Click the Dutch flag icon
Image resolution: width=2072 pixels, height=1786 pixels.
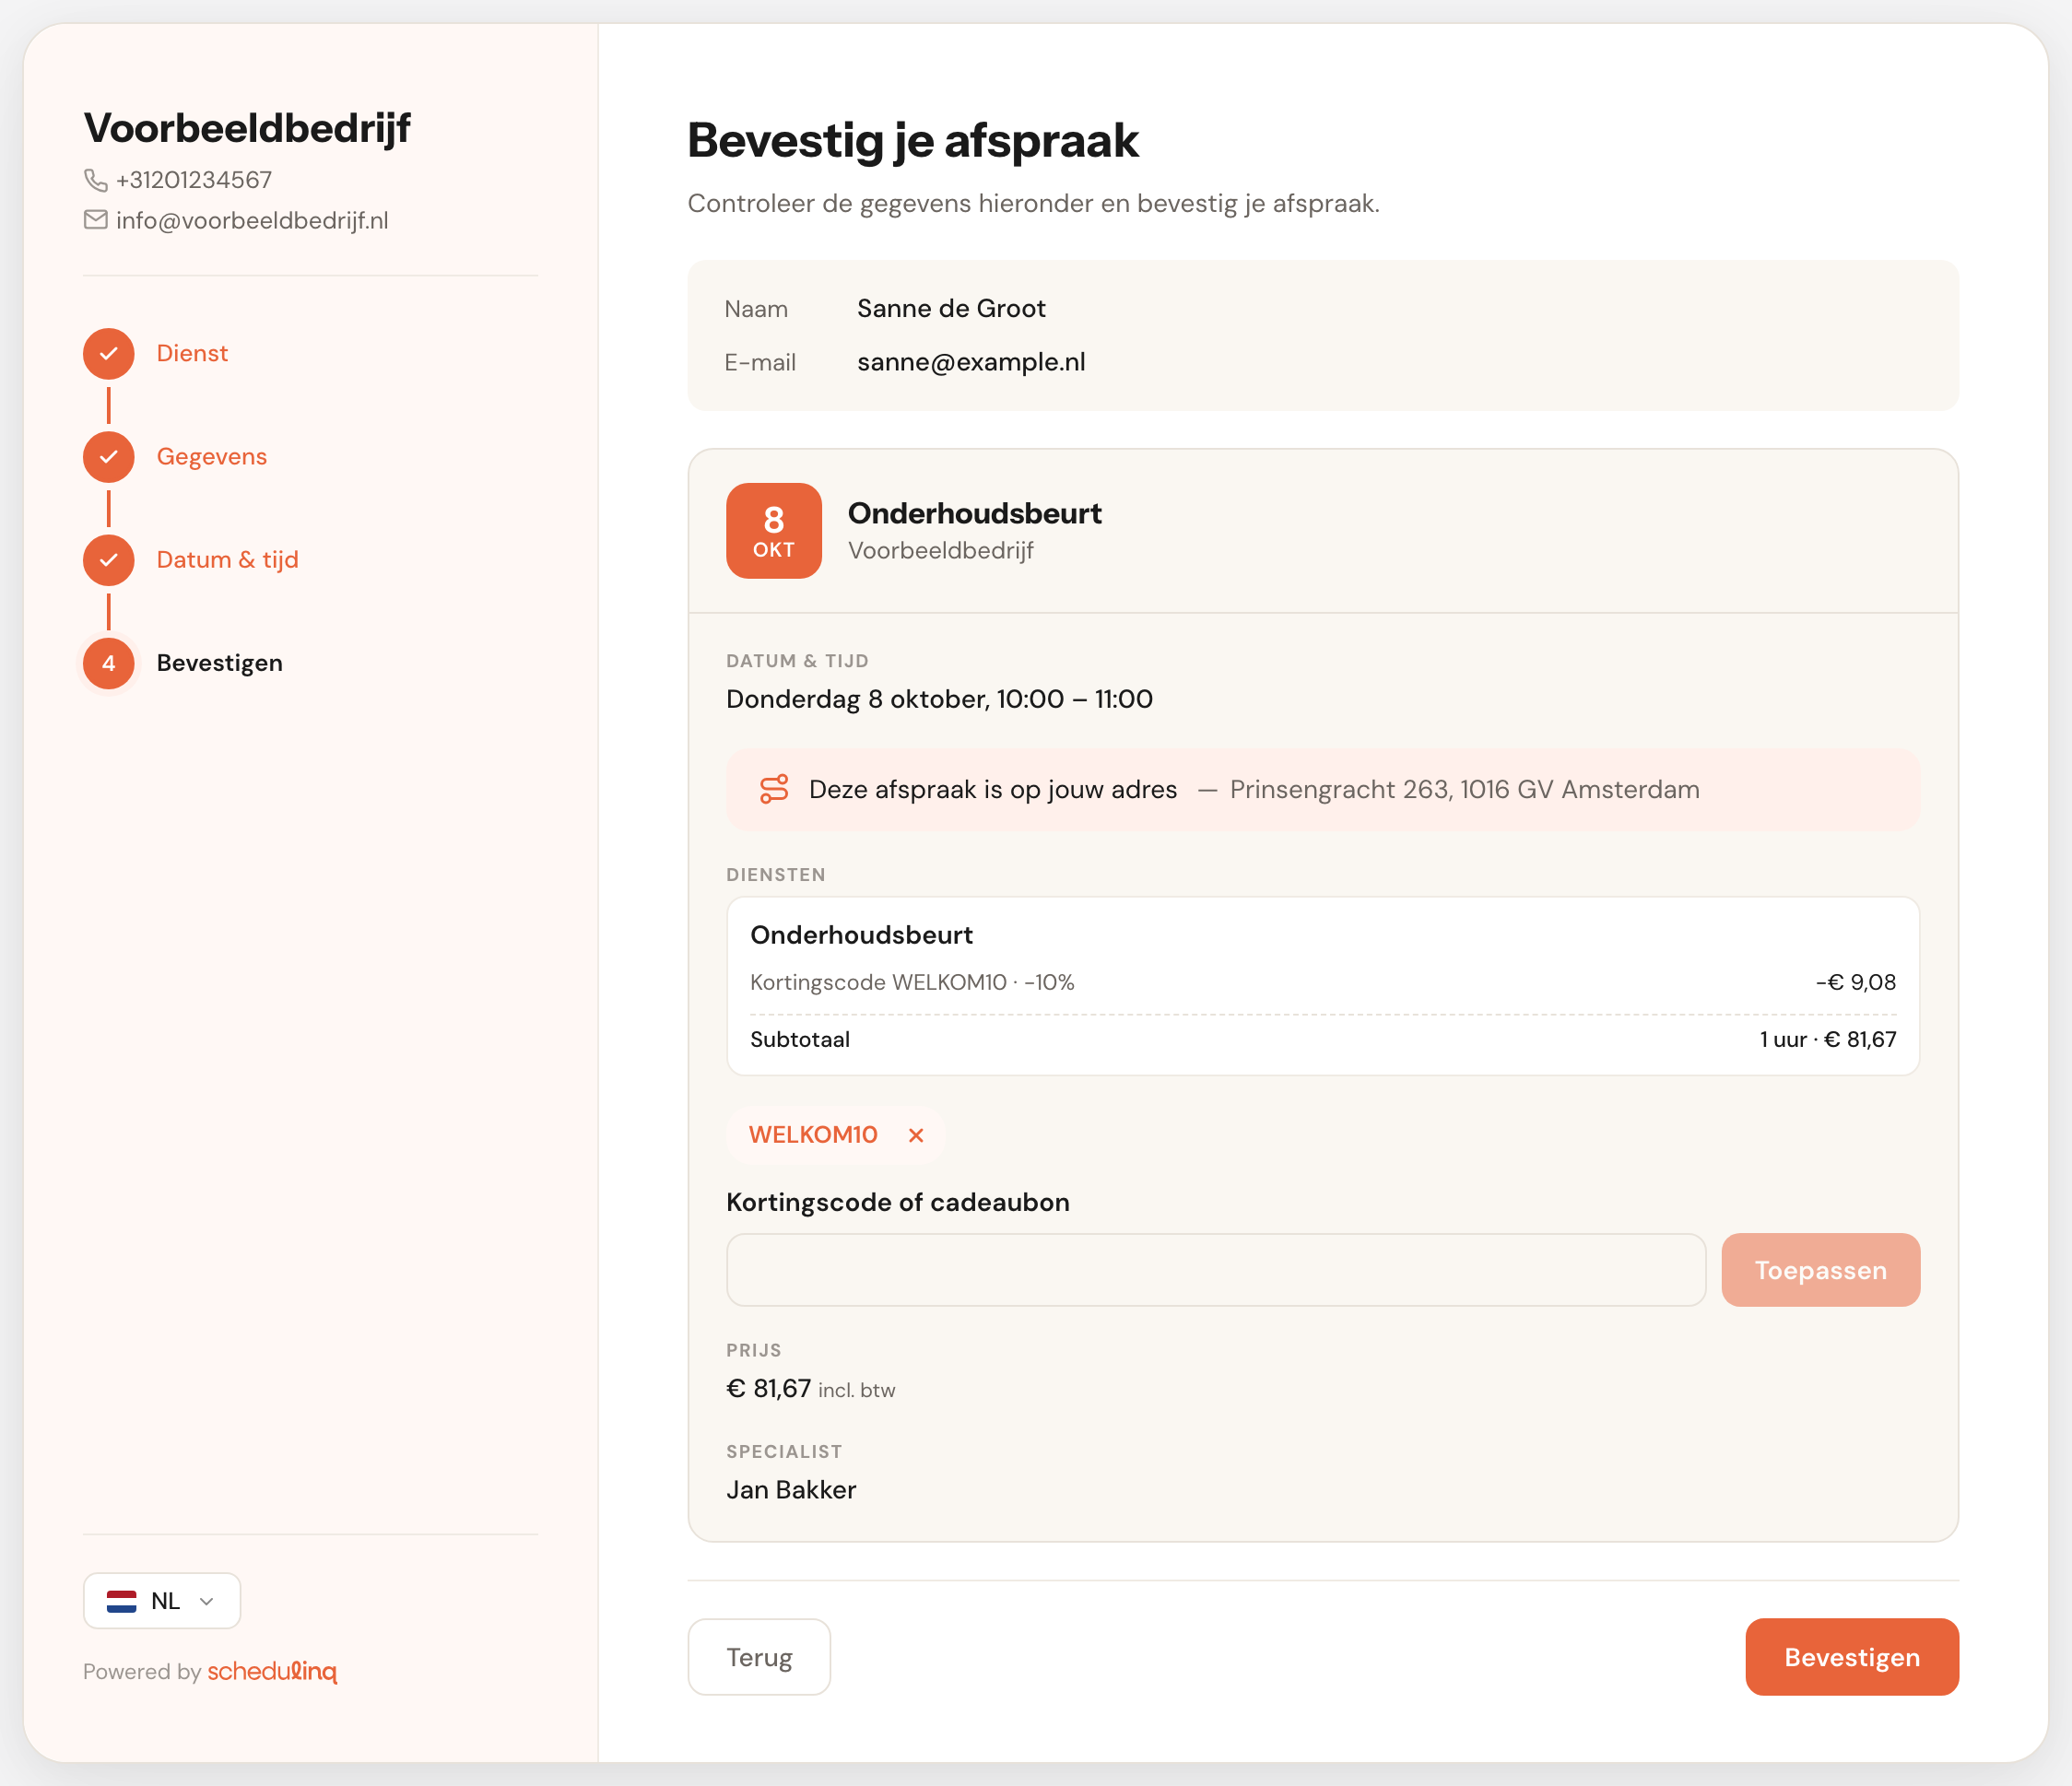click(122, 1601)
